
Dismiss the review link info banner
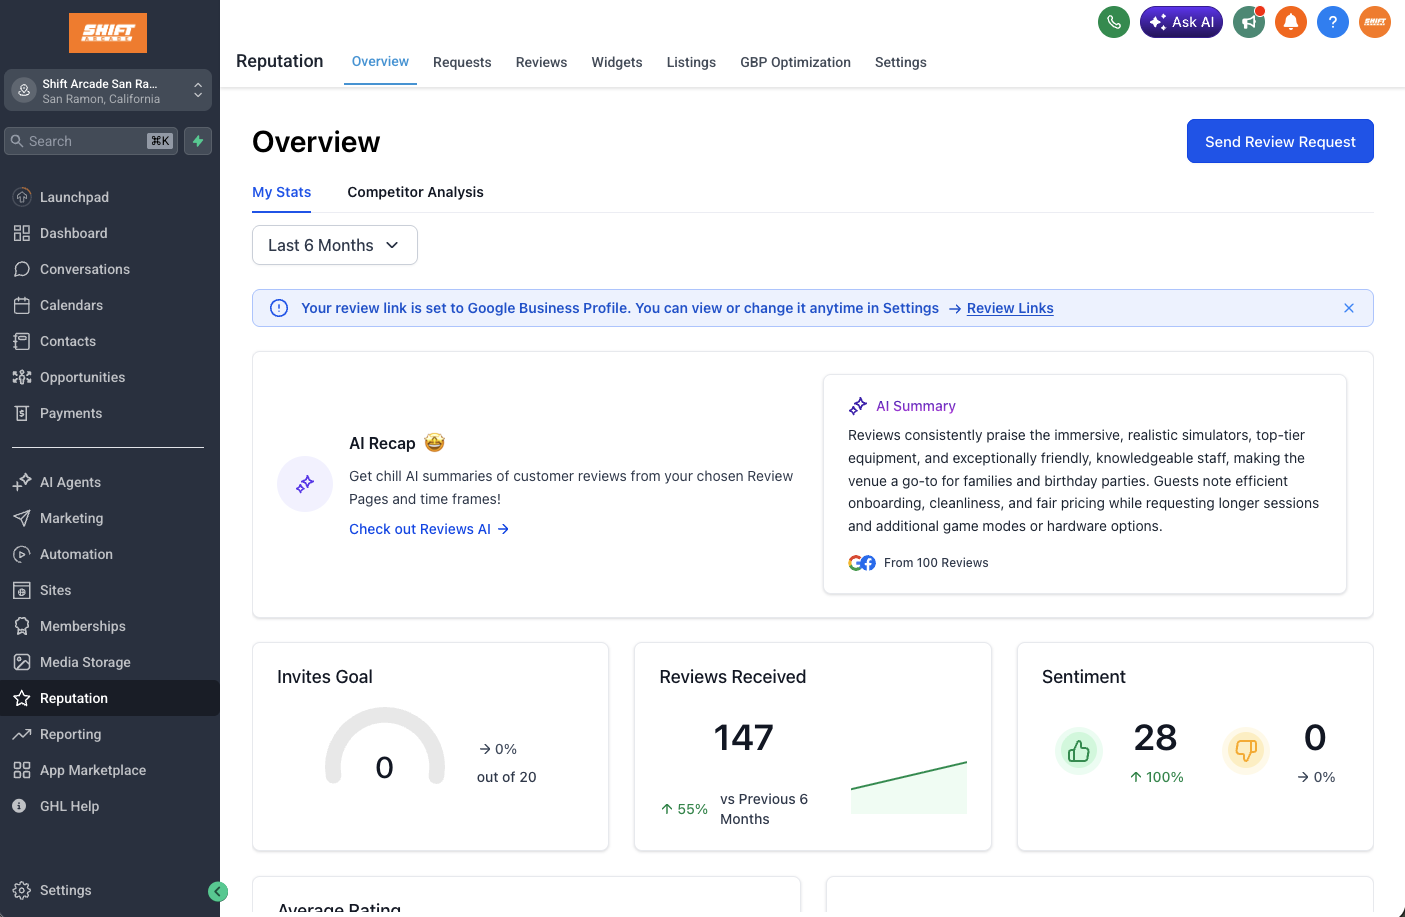1348,308
